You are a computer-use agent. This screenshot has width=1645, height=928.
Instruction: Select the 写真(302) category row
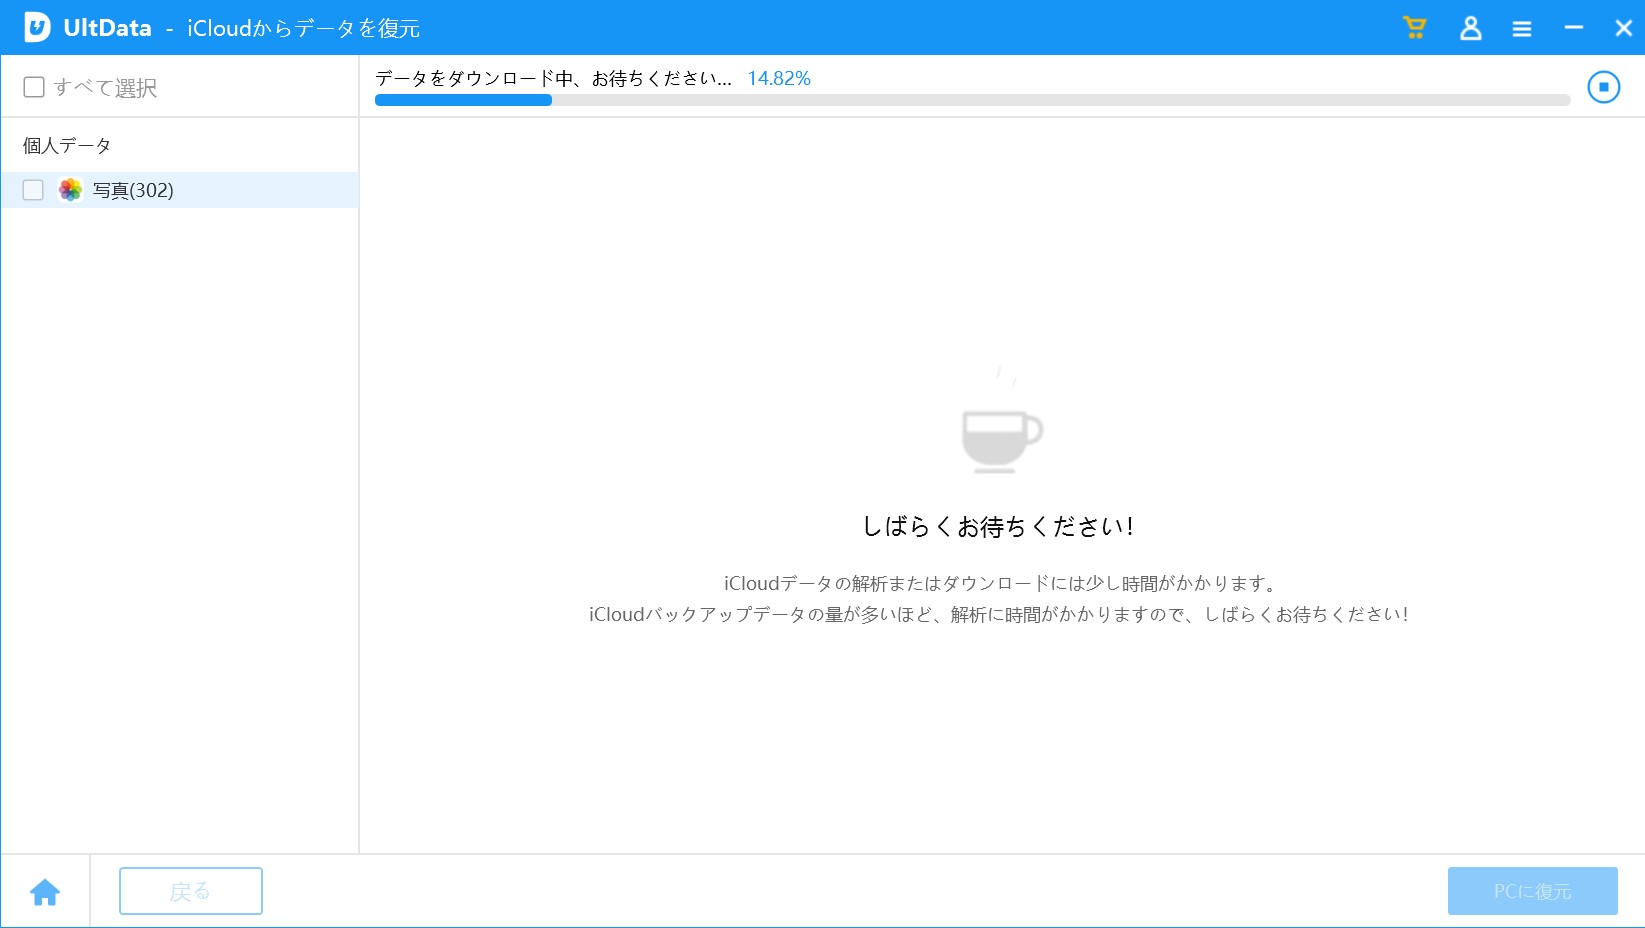click(200, 190)
